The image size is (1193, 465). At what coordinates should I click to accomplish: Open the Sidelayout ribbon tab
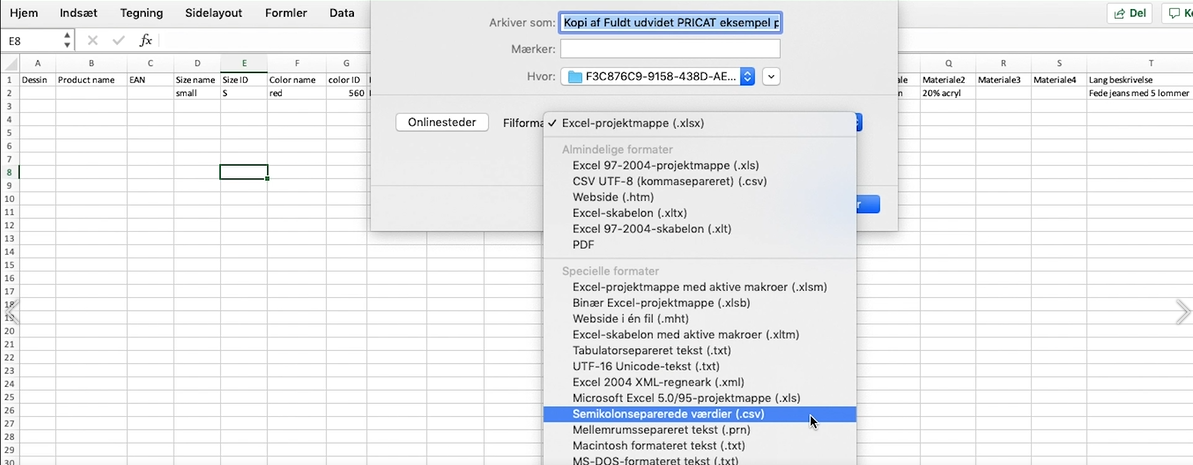click(x=213, y=13)
